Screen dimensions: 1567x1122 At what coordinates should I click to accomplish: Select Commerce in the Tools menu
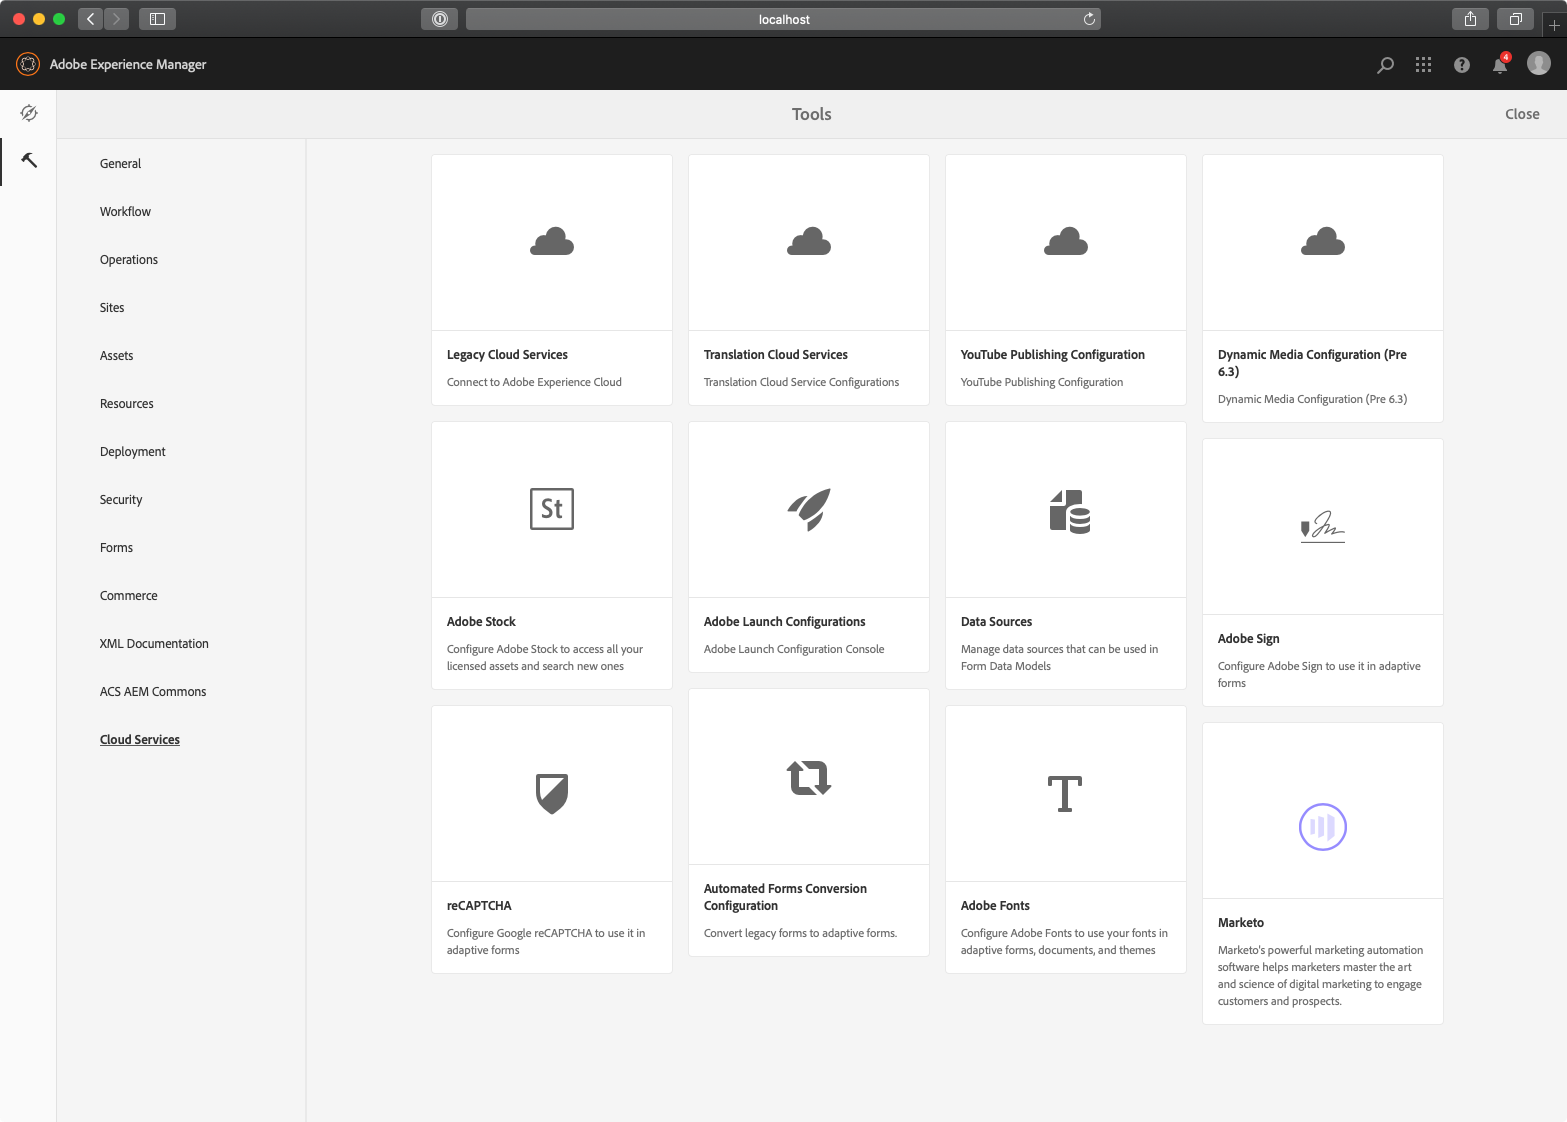click(129, 596)
